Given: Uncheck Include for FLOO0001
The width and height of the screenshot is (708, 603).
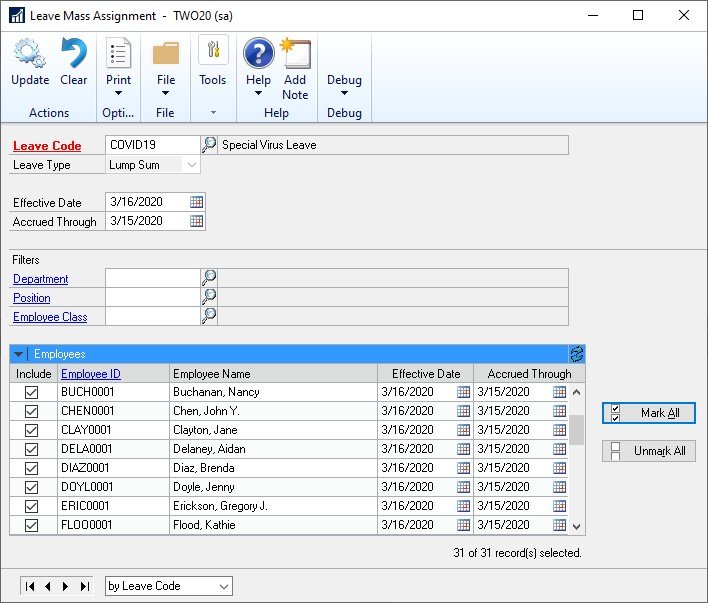Looking at the screenshot, I should [31, 525].
